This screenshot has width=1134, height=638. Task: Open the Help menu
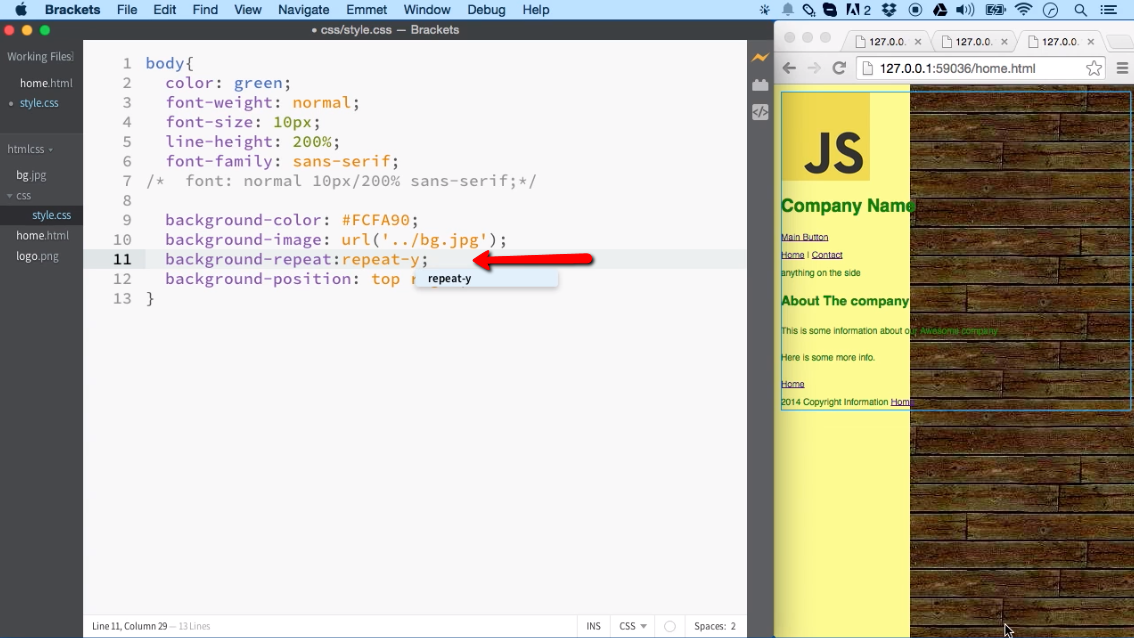[x=536, y=9]
